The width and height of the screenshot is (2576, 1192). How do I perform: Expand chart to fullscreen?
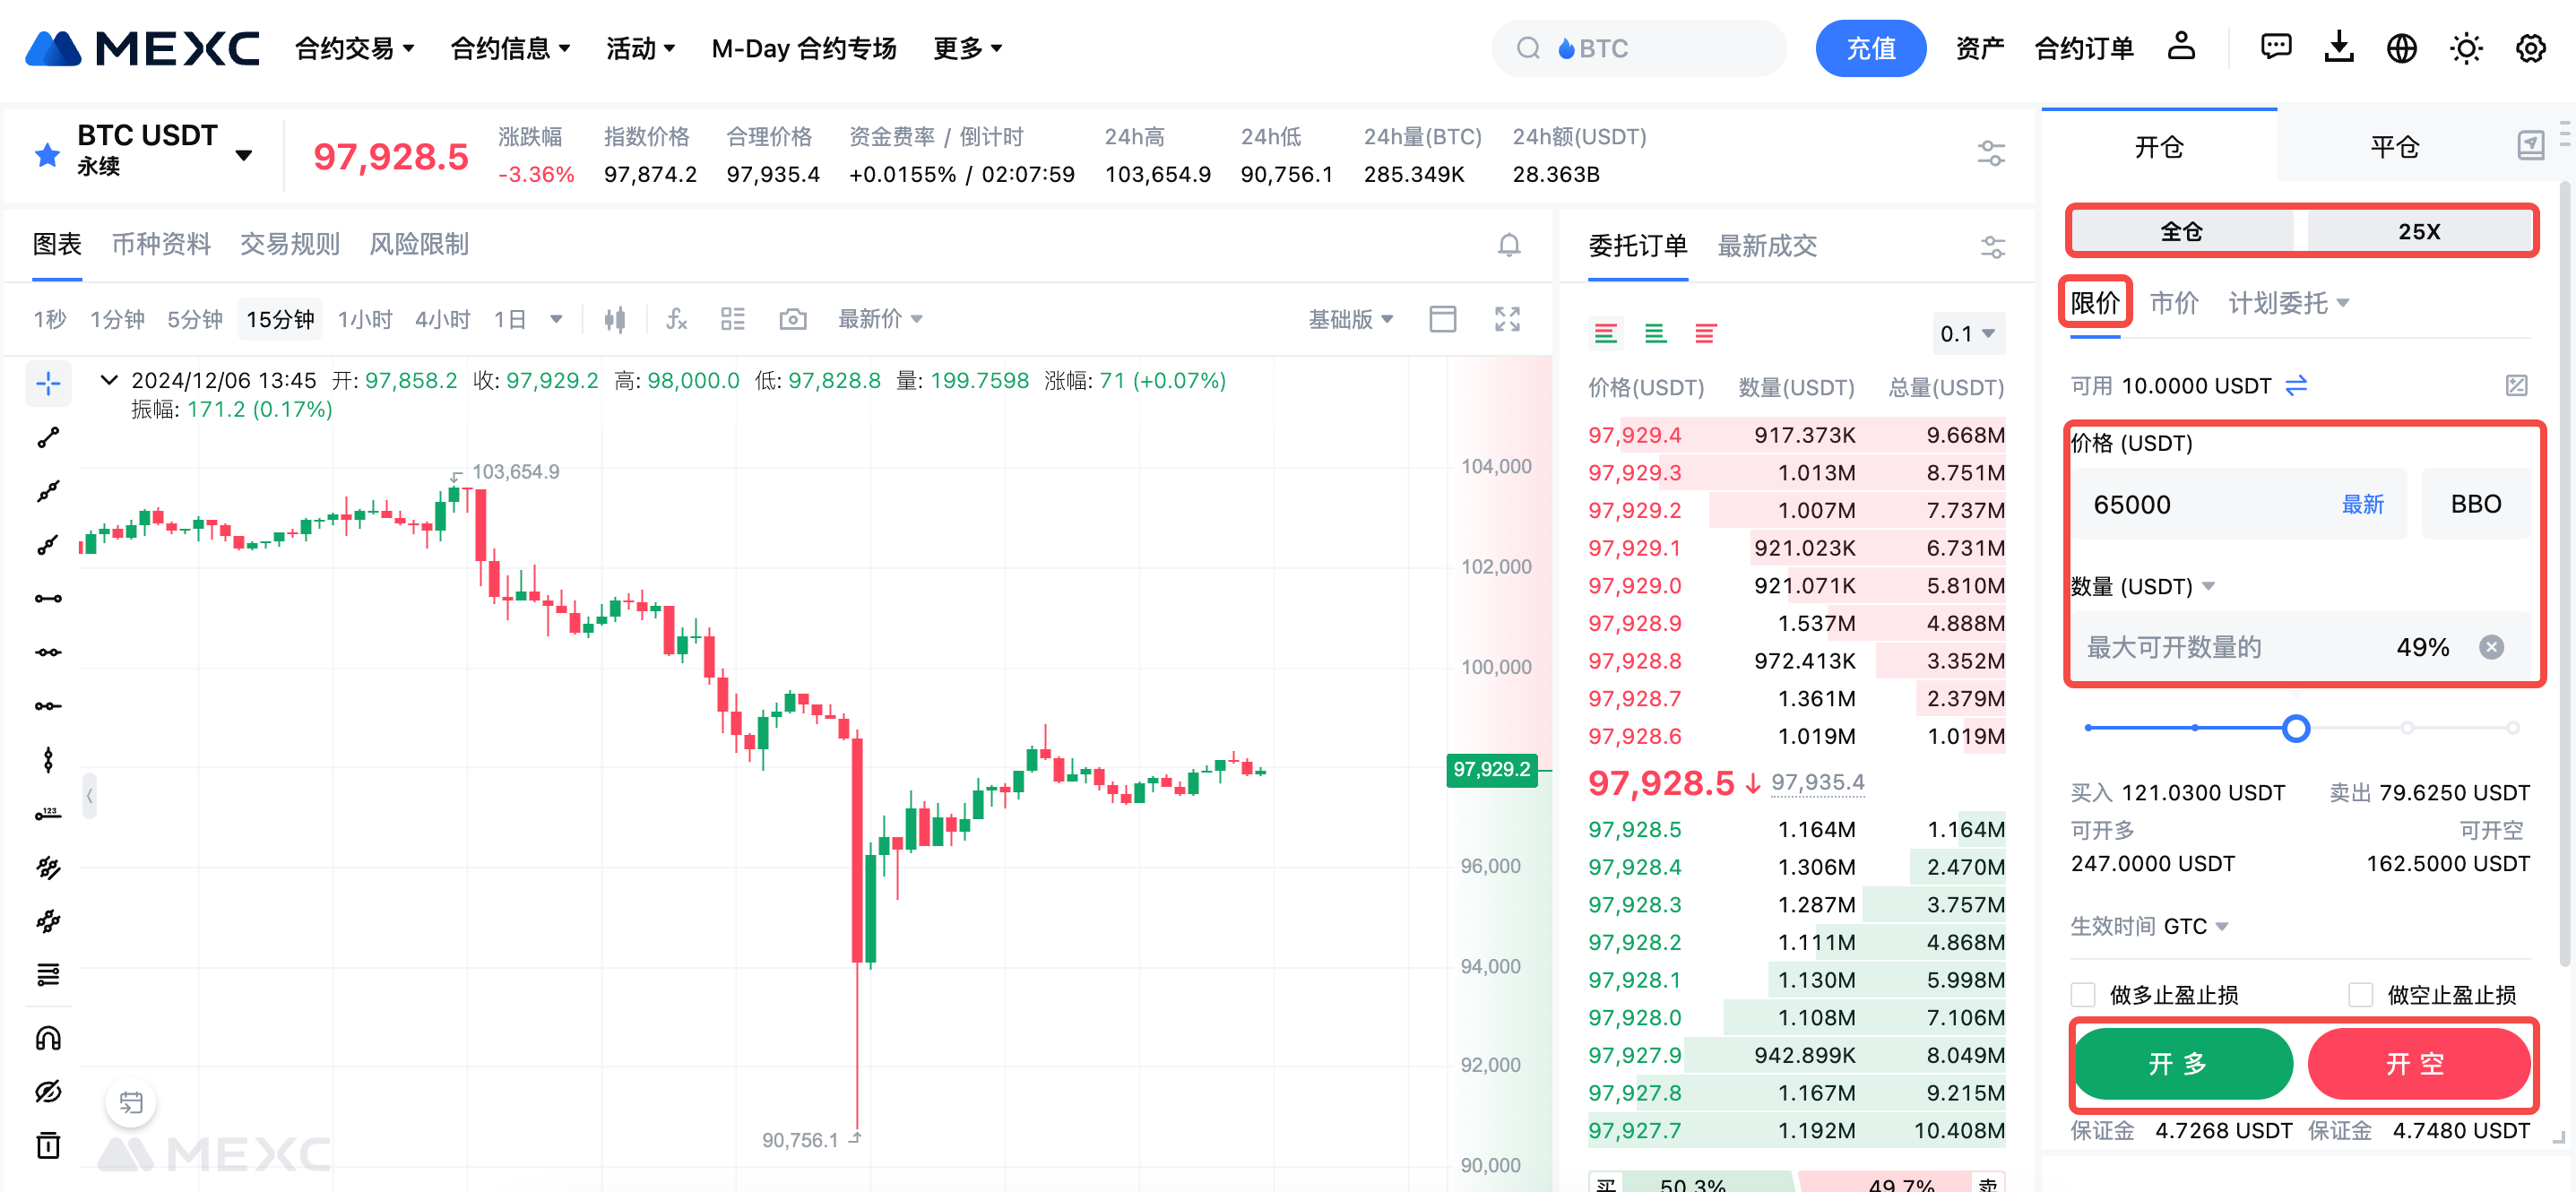pos(1506,319)
